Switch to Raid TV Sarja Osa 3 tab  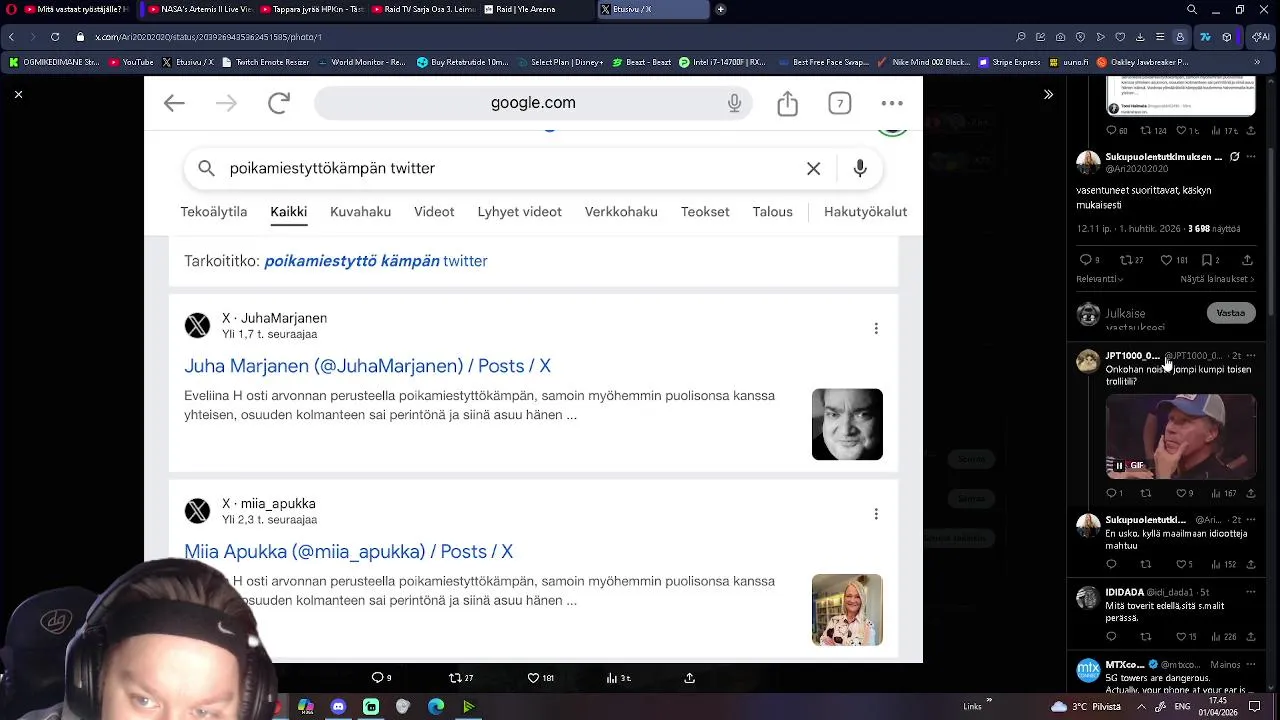(x=423, y=9)
